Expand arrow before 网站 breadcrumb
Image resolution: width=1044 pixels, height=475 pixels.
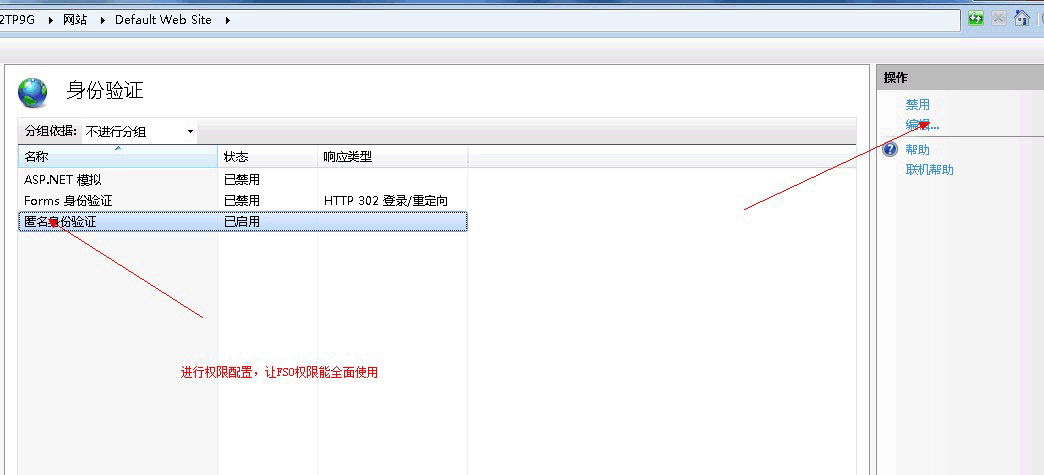click(51, 20)
